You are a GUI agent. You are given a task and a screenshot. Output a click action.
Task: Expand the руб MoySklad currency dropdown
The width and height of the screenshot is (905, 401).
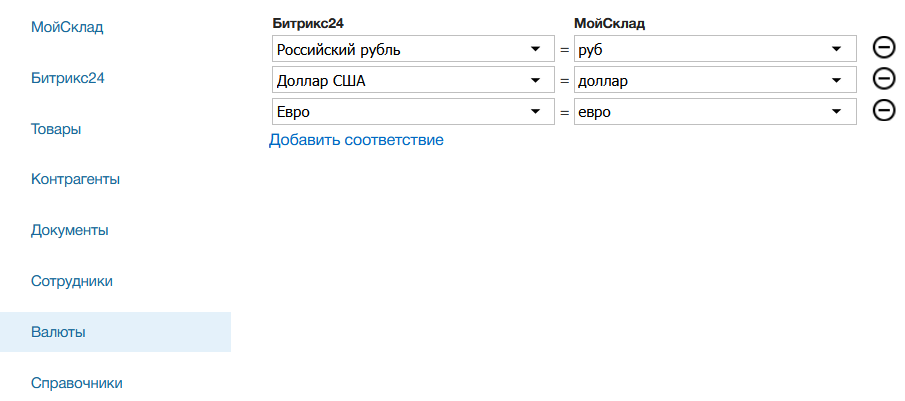(x=715, y=49)
